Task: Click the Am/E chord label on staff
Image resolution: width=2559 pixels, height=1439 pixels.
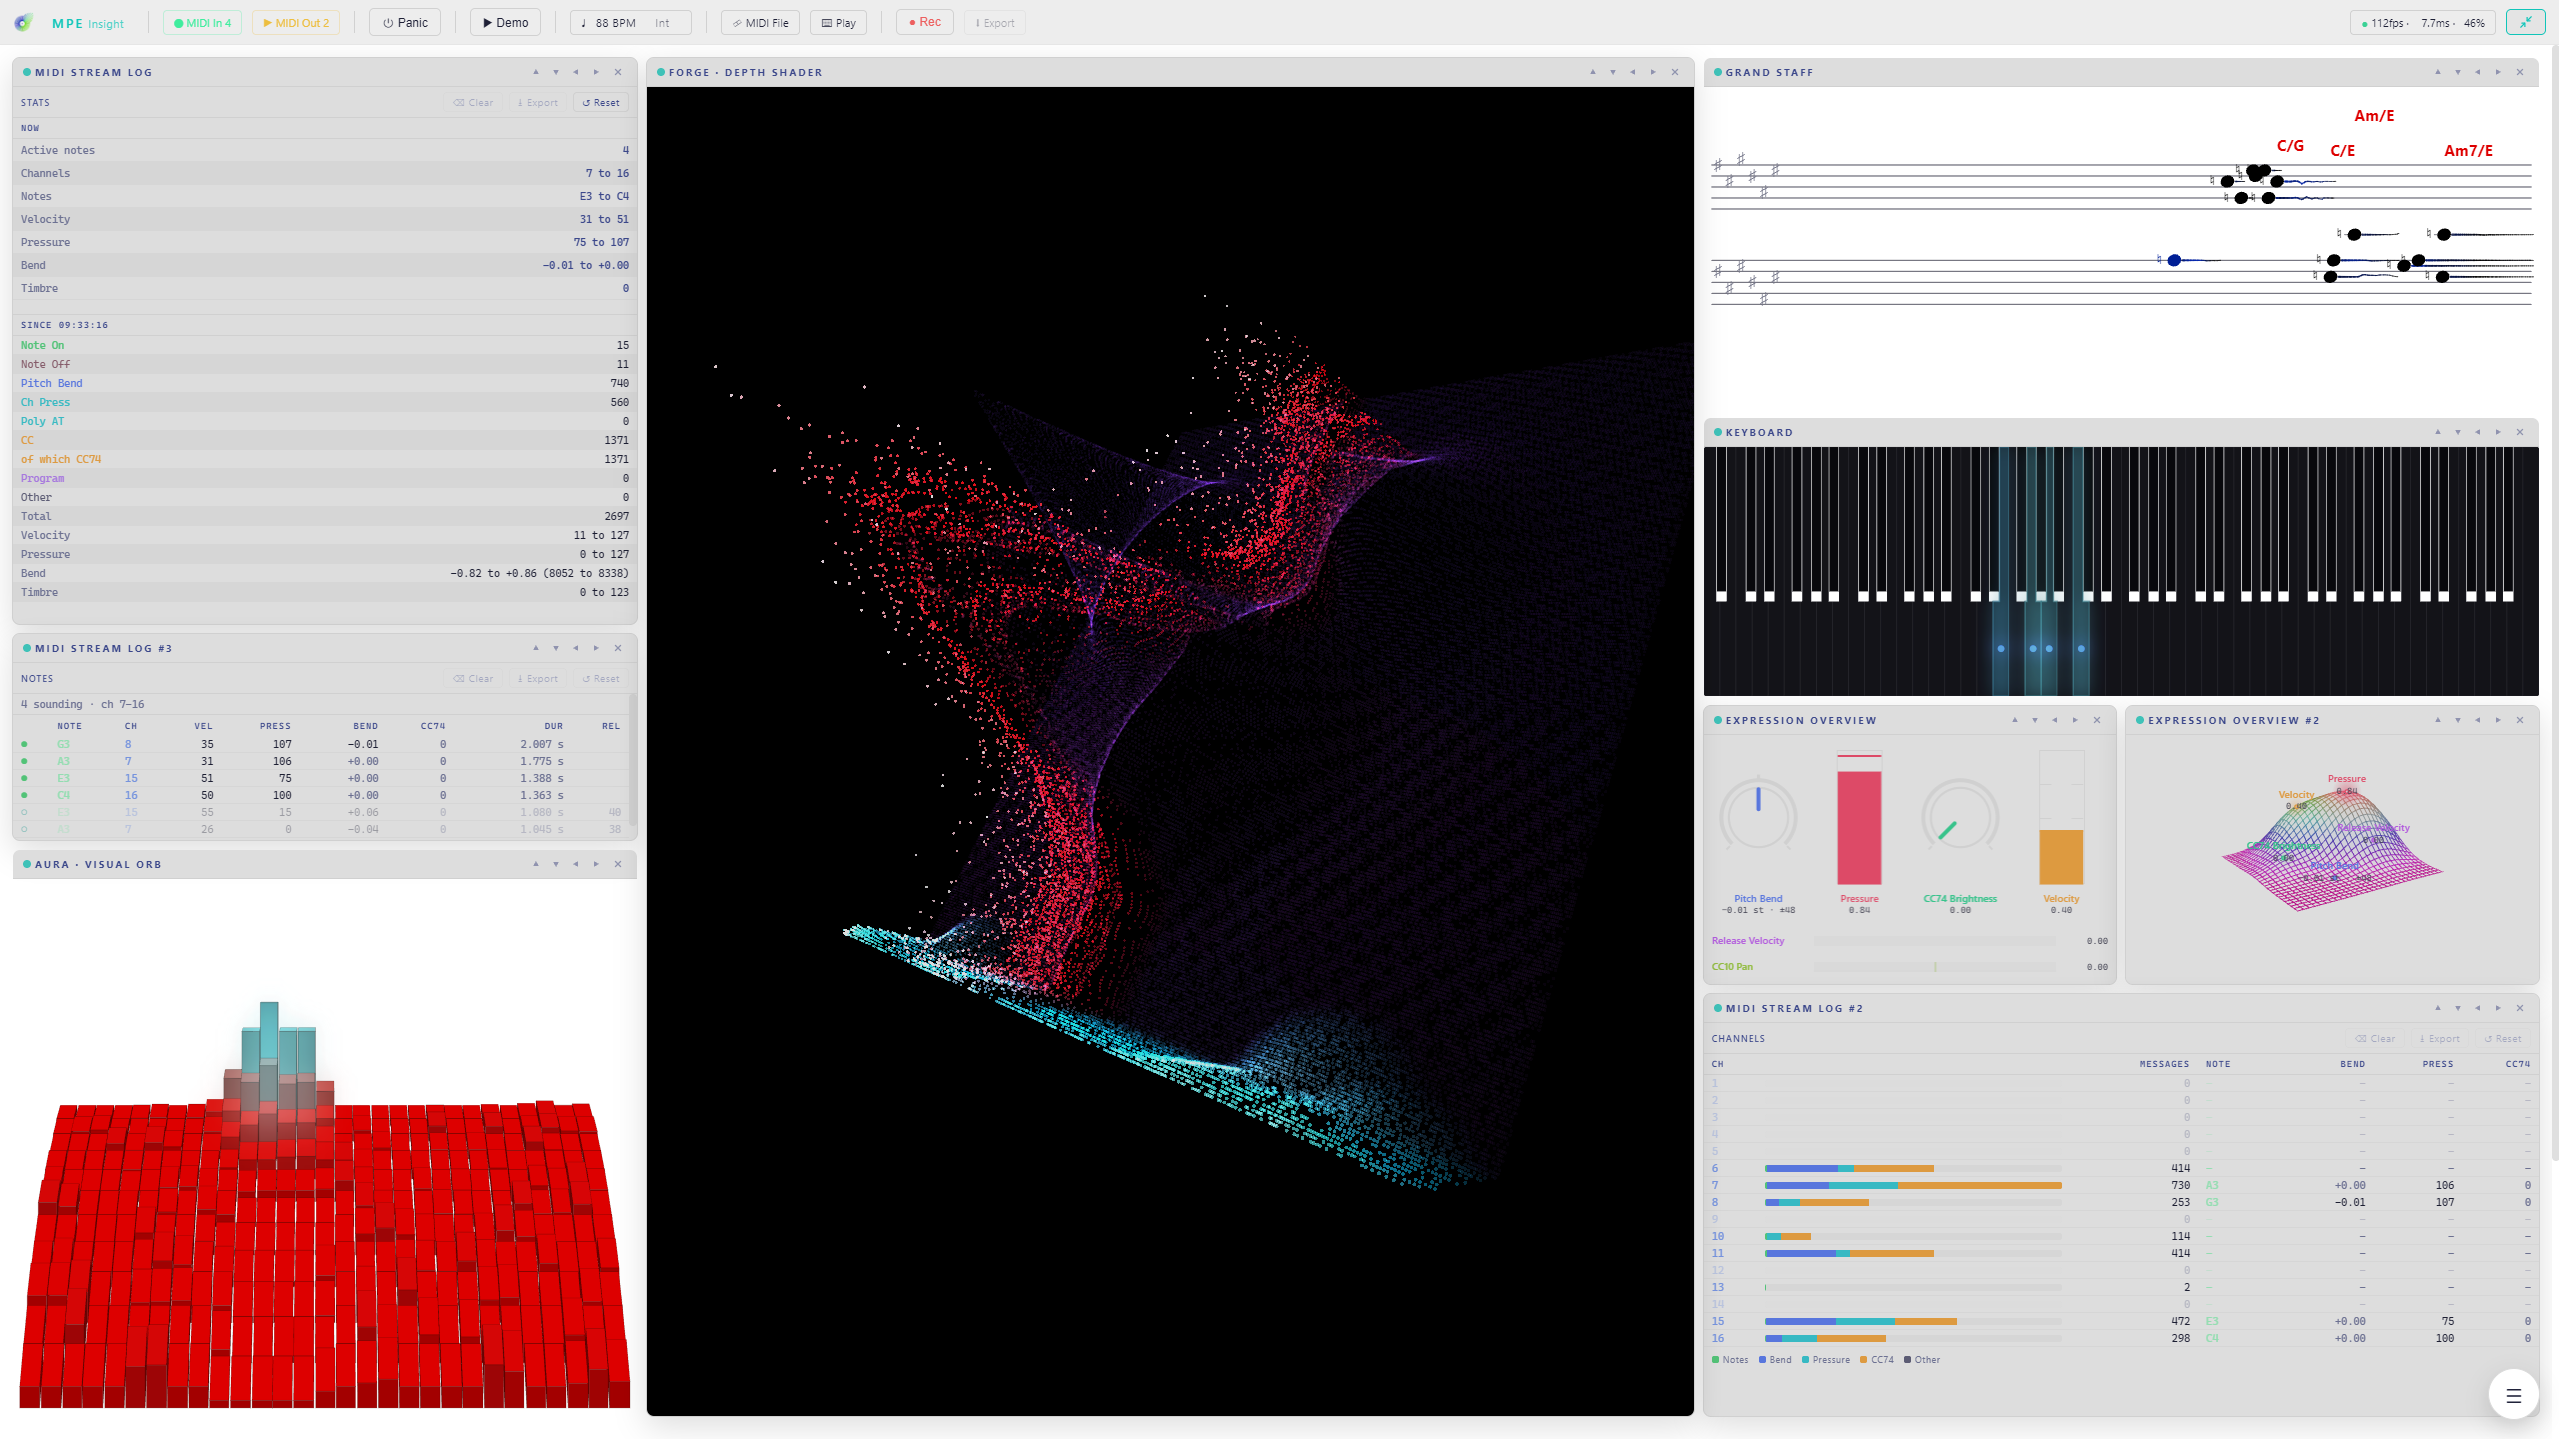Action: coord(2374,116)
